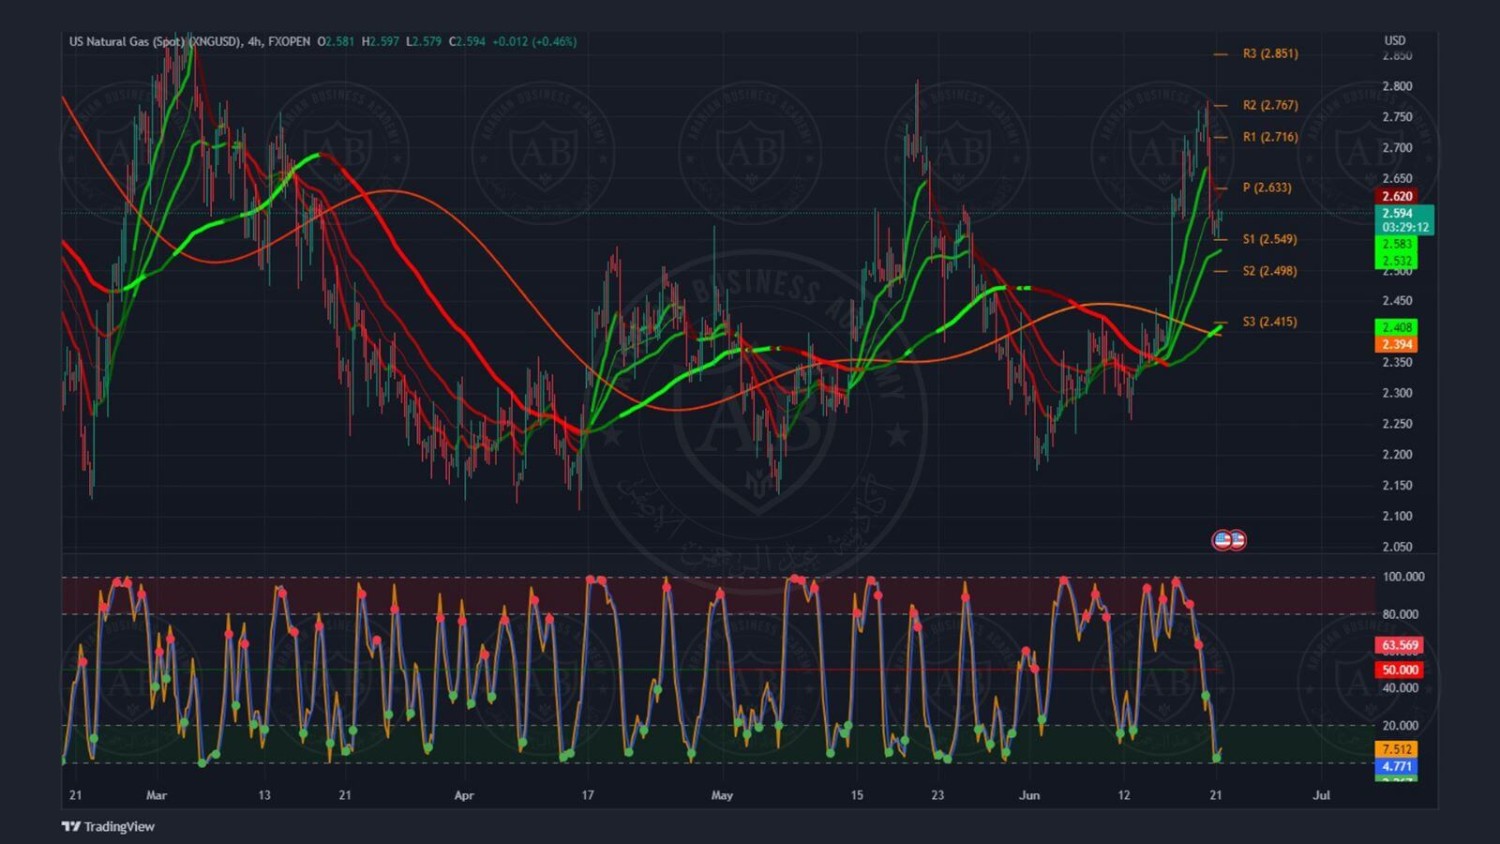Click the 2.050 price axis label

coord(1397,547)
